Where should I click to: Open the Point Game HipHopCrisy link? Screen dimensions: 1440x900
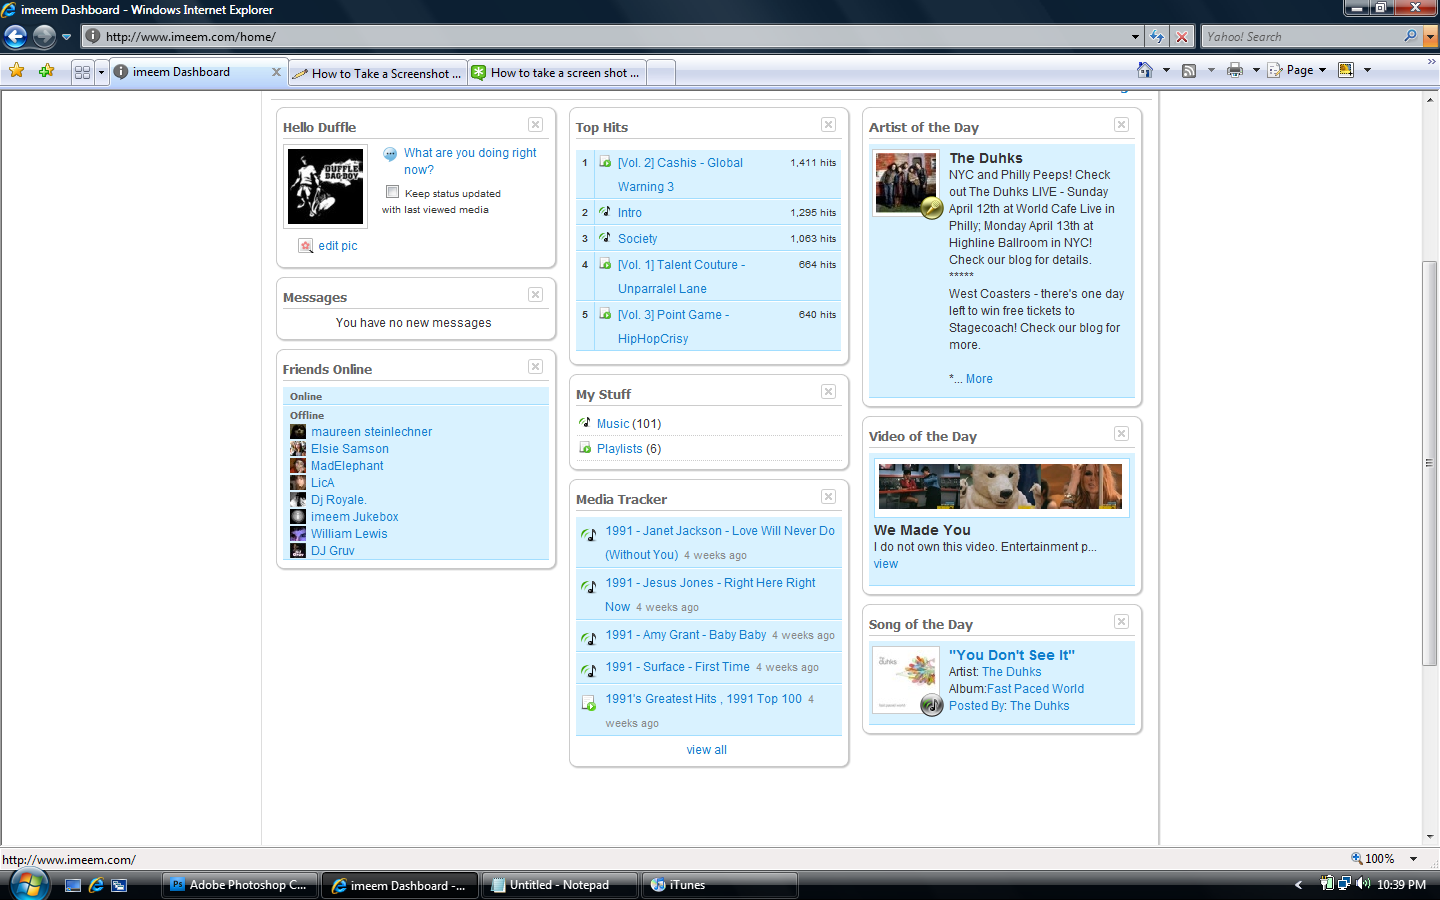pos(673,327)
